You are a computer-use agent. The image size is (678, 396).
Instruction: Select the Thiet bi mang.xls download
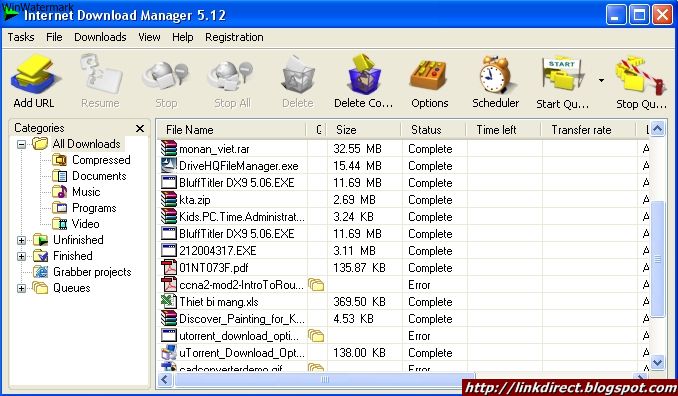click(x=219, y=302)
